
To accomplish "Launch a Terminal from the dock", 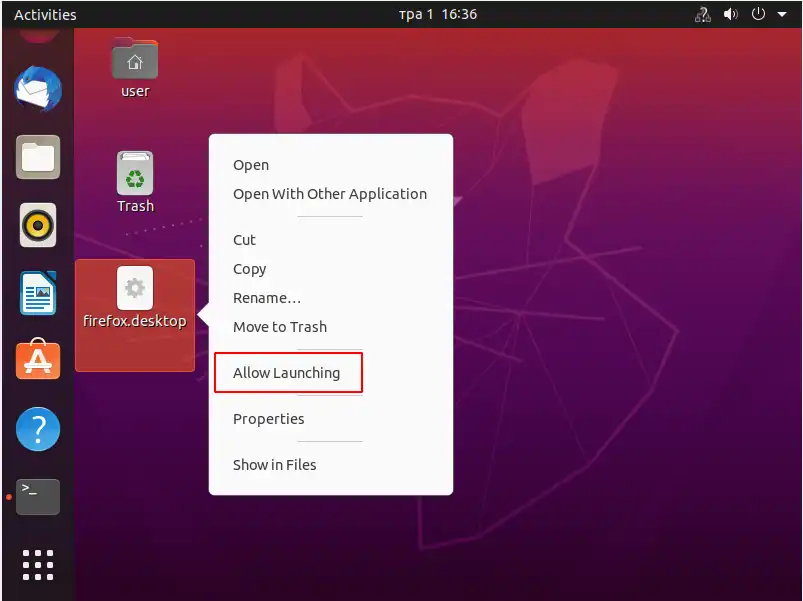I will point(37,497).
